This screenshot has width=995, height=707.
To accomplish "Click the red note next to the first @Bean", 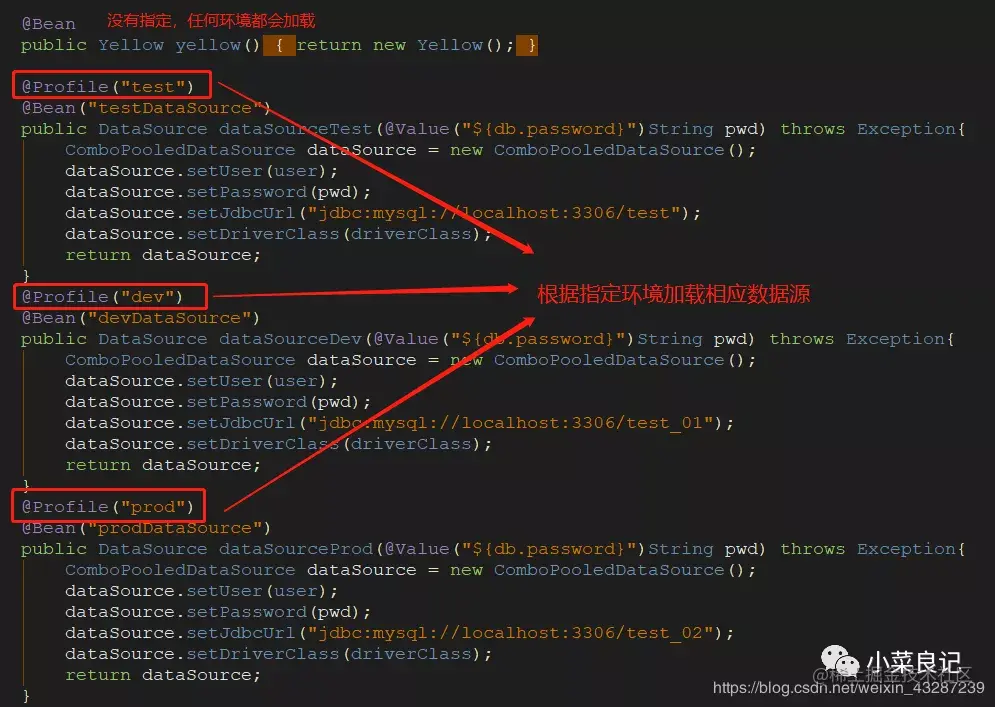I will click(211, 20).
